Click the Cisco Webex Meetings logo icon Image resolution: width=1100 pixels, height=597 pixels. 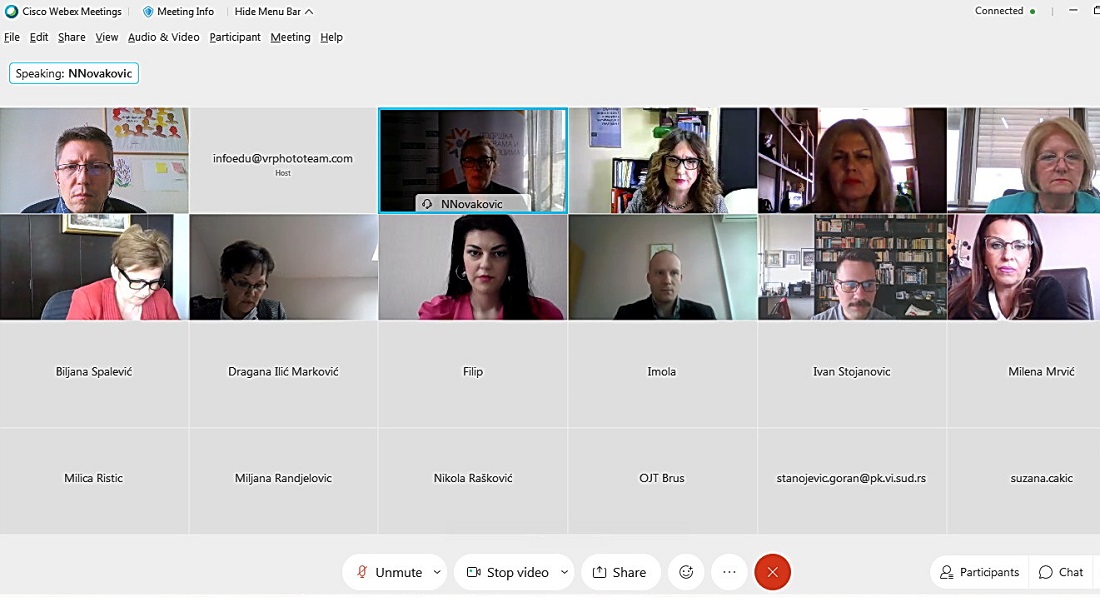point(11,11)
